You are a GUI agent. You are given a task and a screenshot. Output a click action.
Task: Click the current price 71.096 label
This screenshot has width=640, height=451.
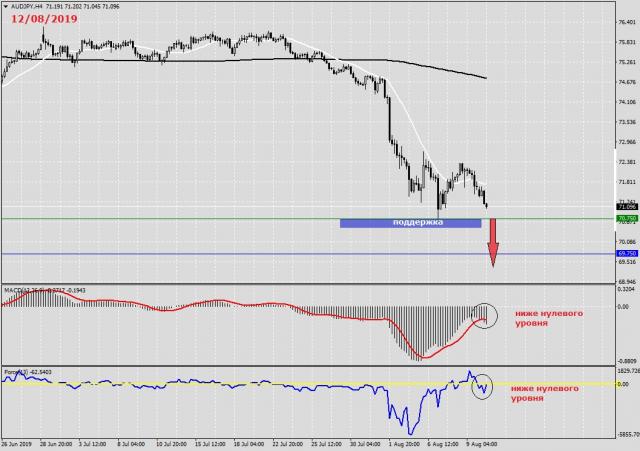[x=627, y=207]
